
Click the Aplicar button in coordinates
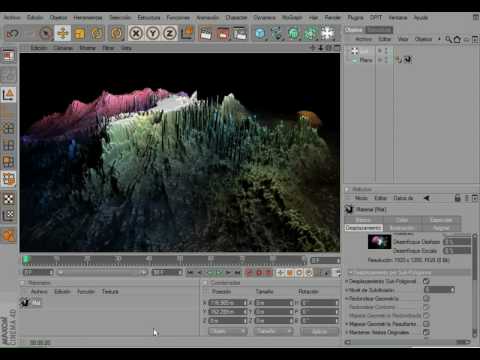319,331
